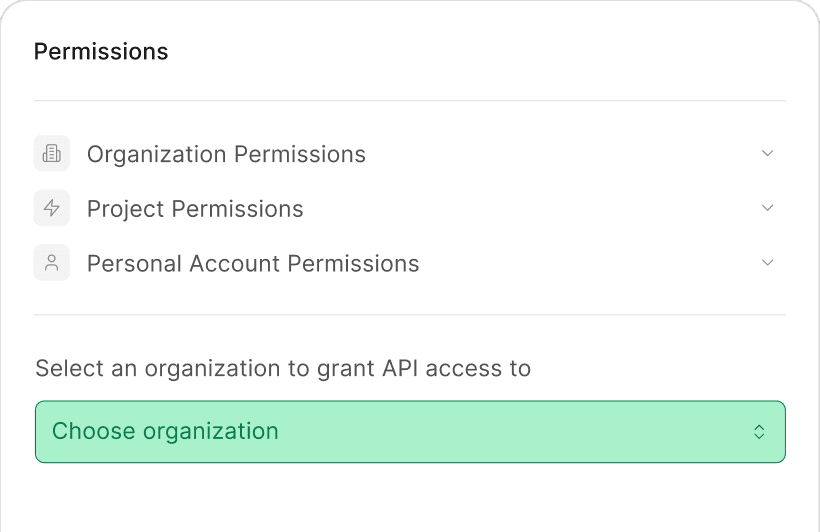The height and width of the screenshot is (532, 820).
Task: Click the green organization select box's empty middle
Action: coord(515,432)
